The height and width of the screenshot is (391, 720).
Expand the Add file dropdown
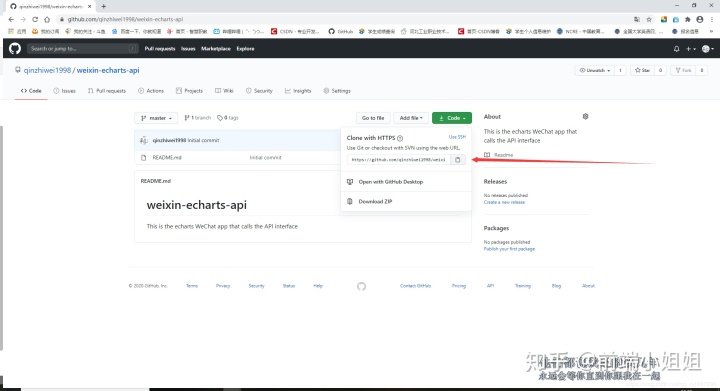[x=411, y=118]
